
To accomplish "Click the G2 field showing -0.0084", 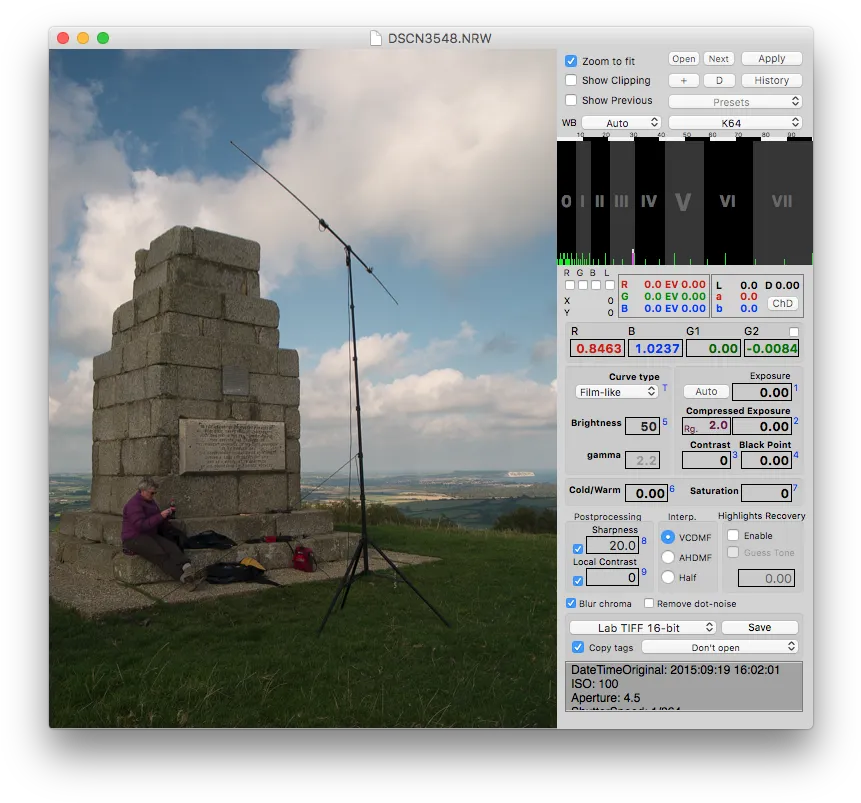I will click(771, 348).
